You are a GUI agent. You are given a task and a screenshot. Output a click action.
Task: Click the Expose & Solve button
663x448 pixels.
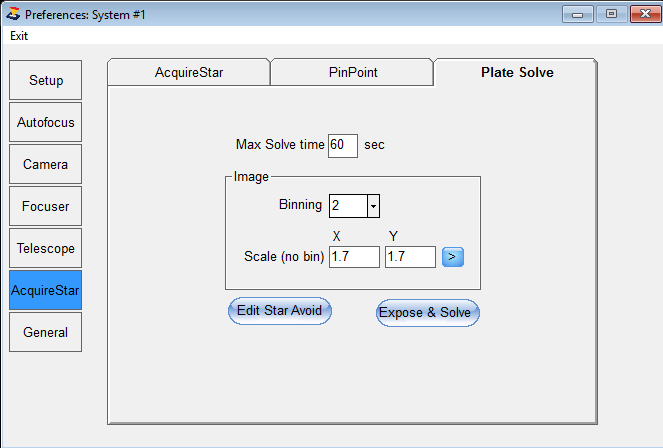pos(427,313)
